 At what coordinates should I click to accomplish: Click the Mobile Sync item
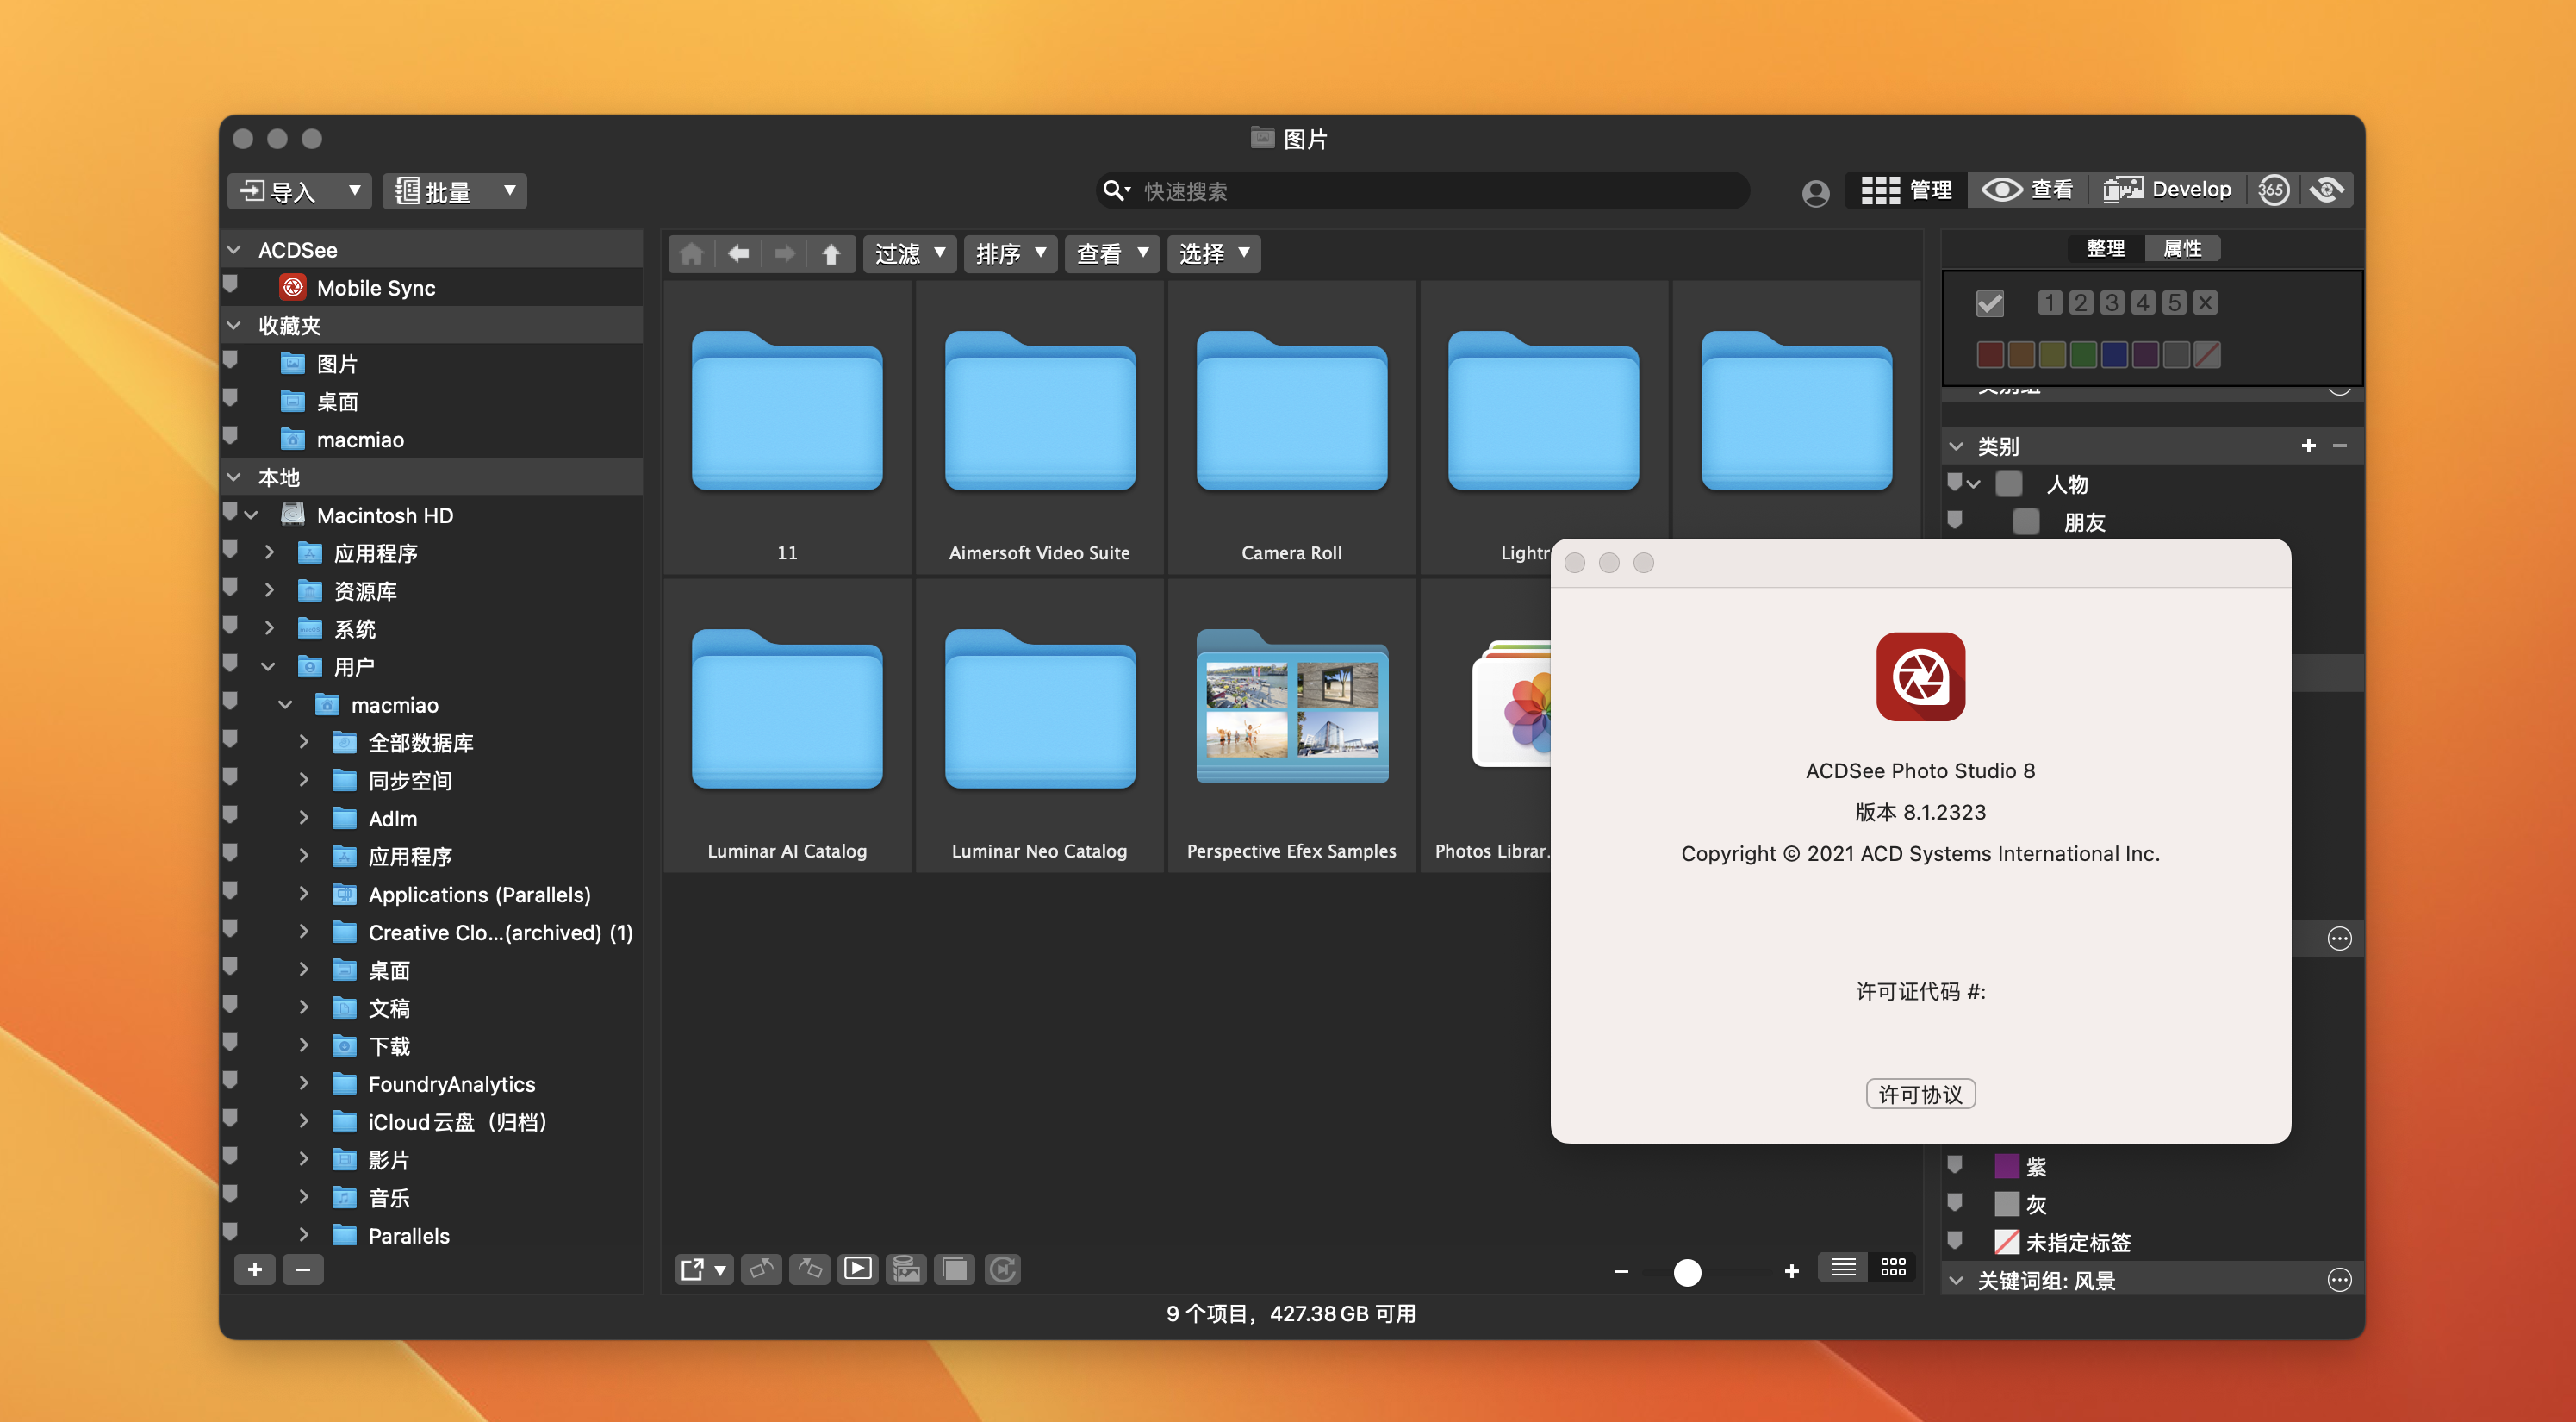tap(375, 288)
